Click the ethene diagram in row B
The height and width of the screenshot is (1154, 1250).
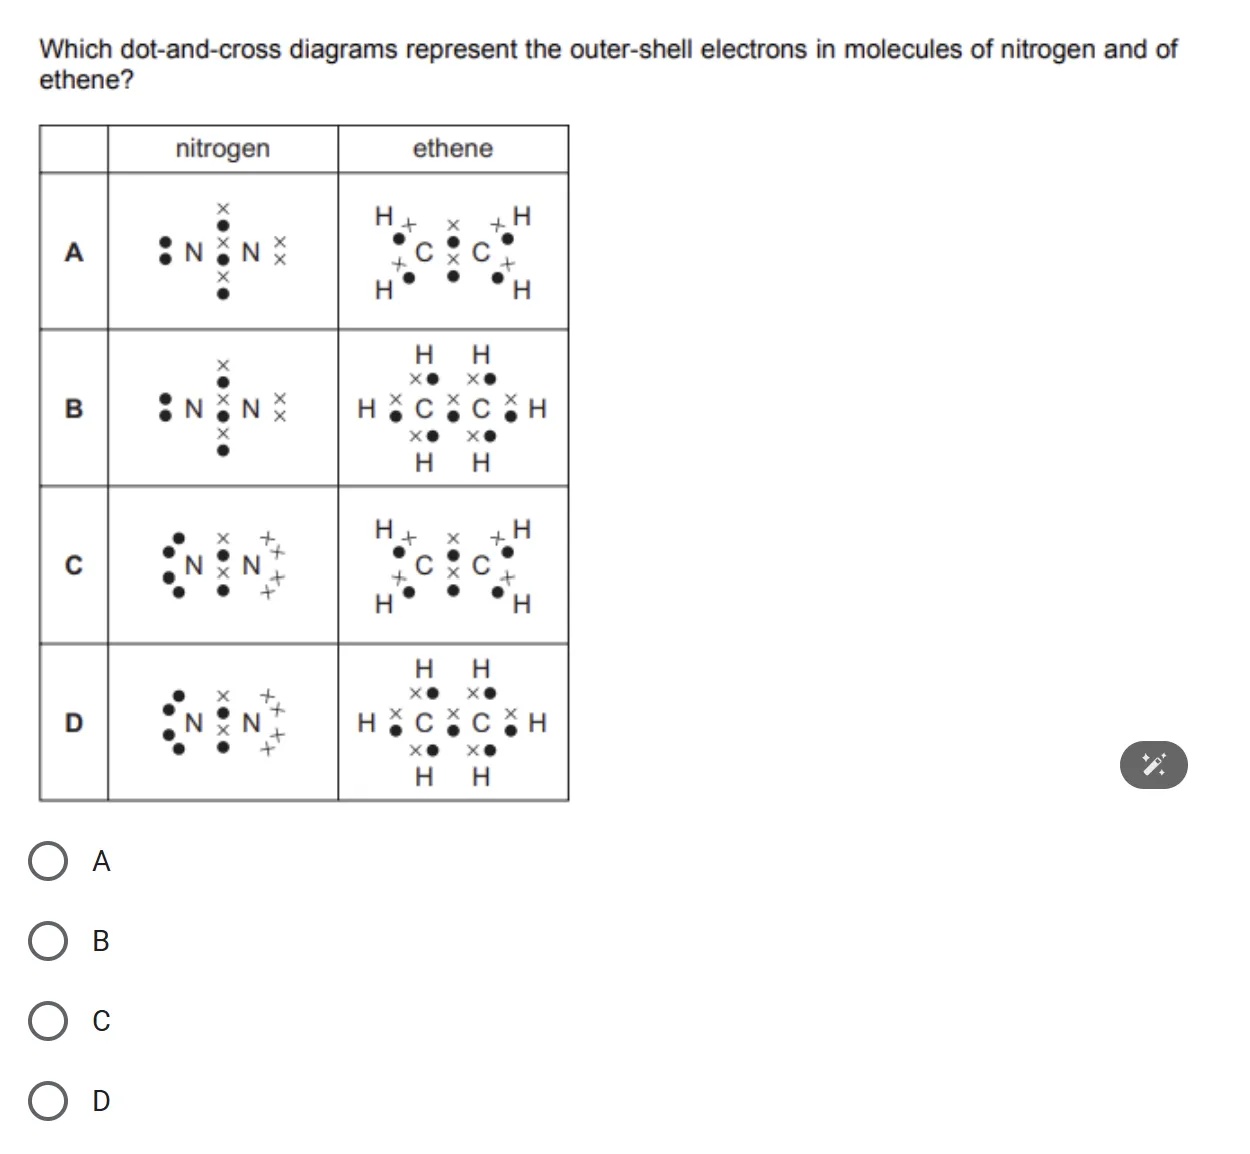tap(451, 408)
